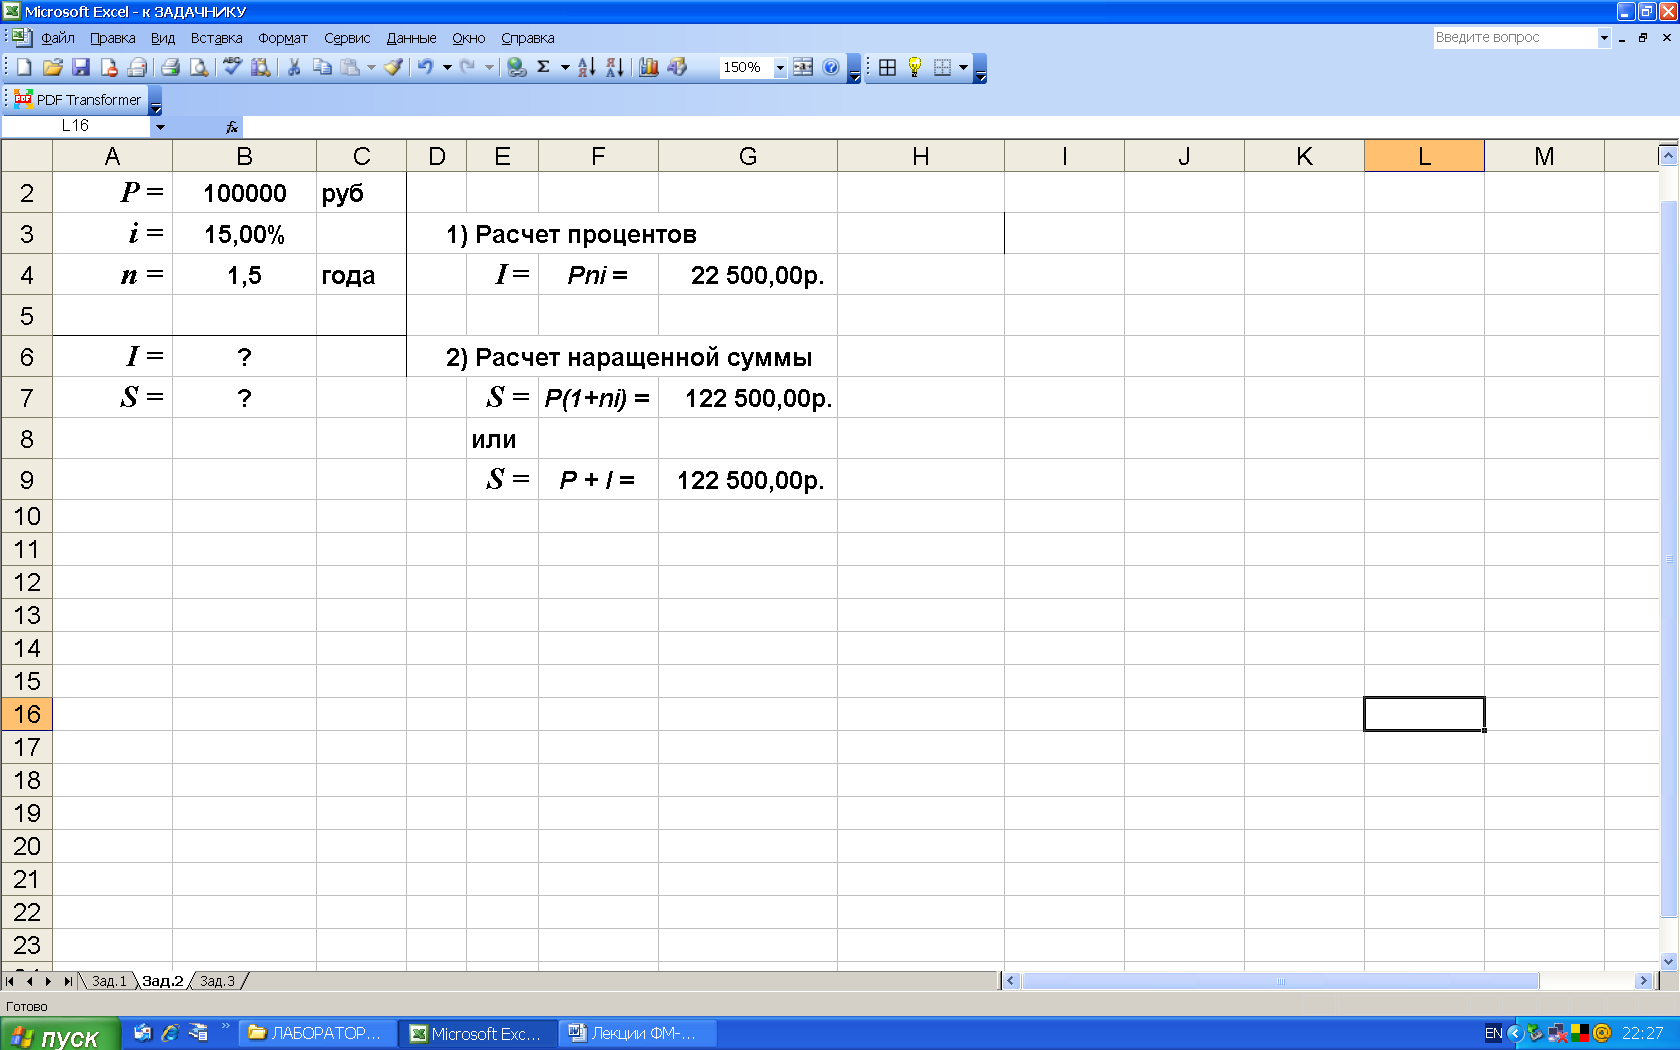Sort ascending with the A-Z icon
The height and width of the screenshot is (1050, 1680).
click(x=587, y=67)
